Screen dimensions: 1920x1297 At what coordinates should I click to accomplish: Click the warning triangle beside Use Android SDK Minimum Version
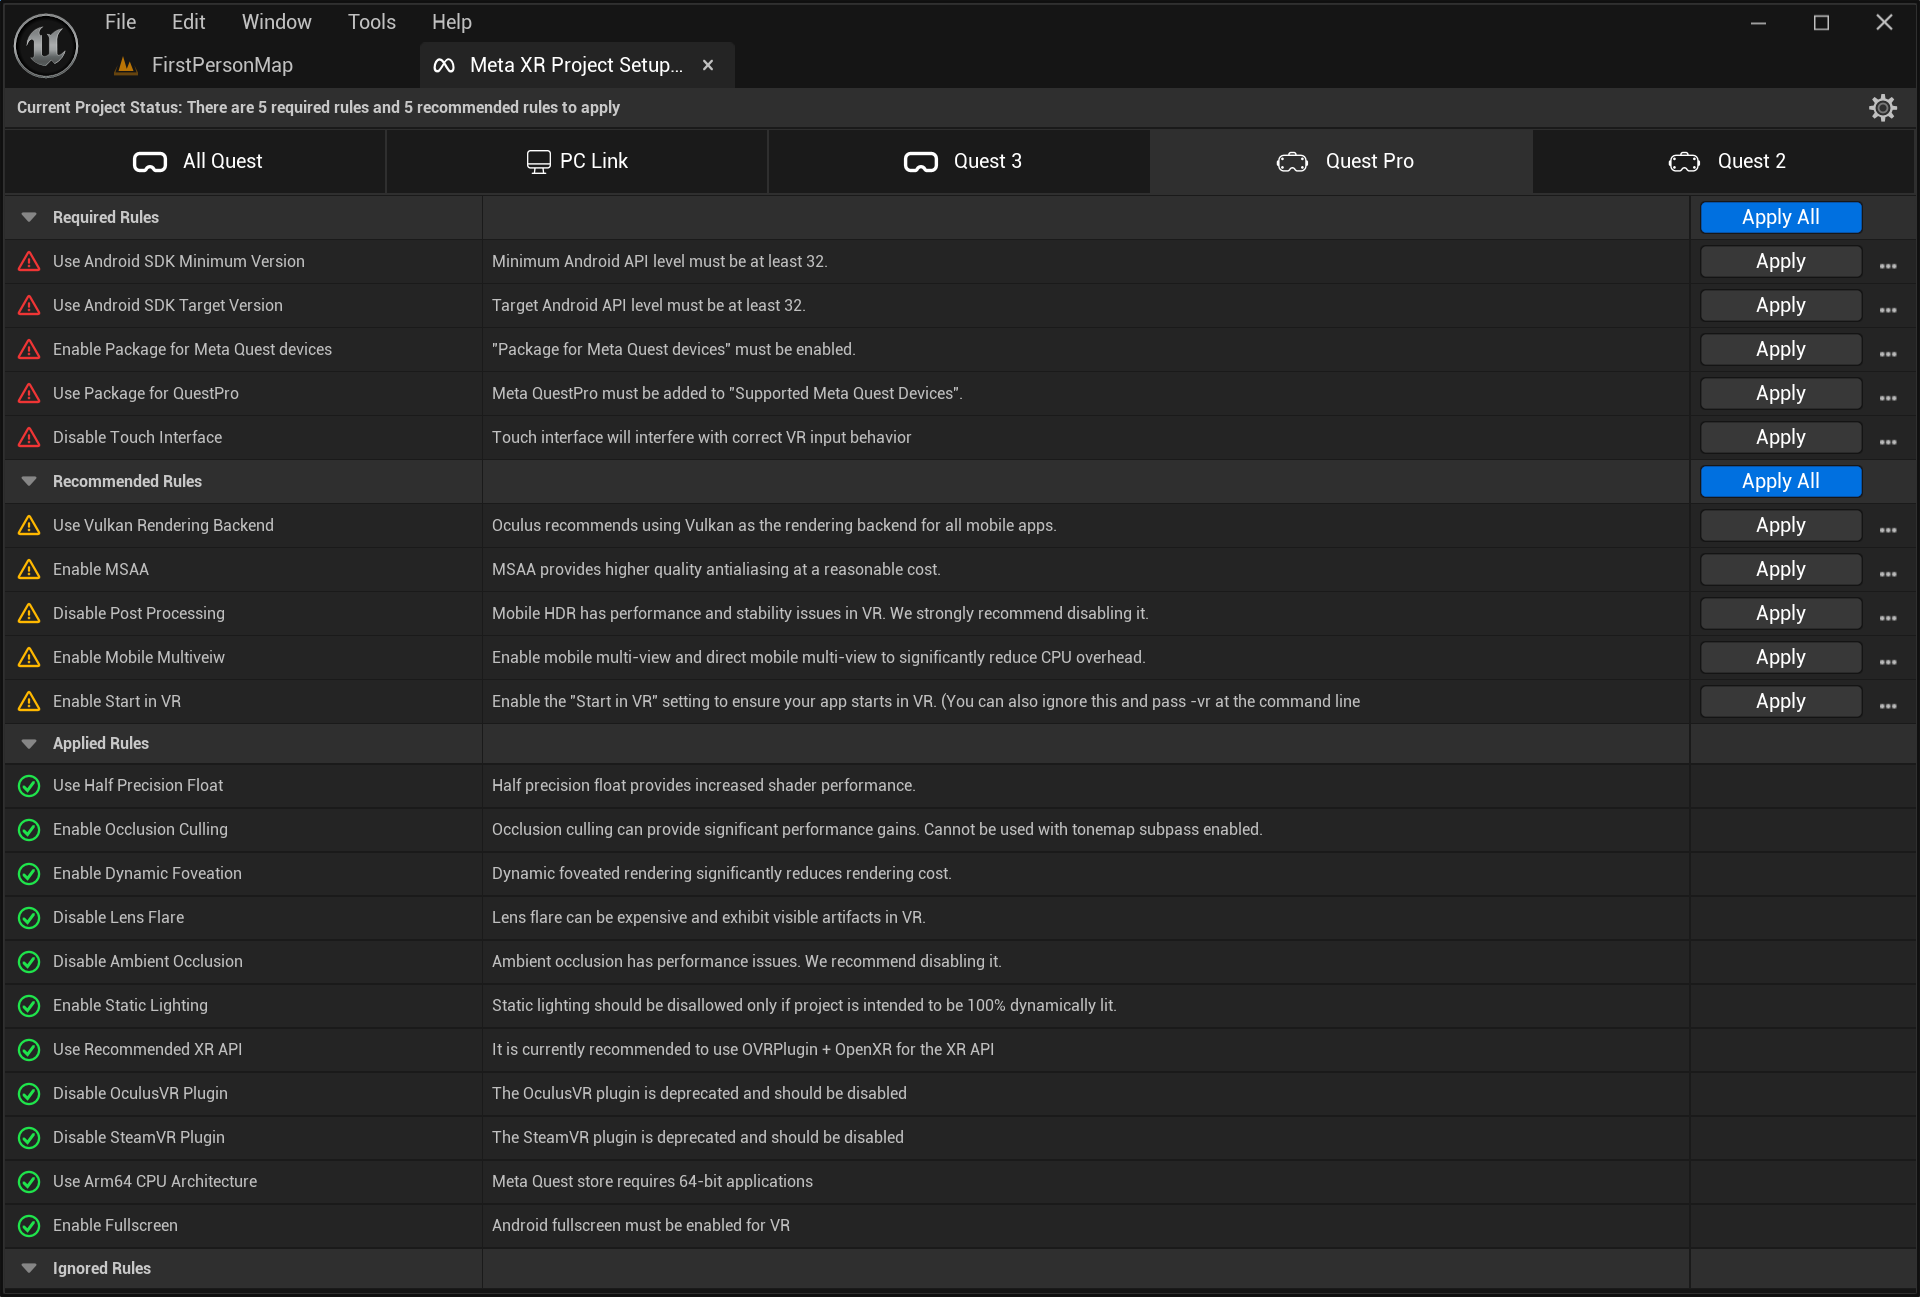pyautogui.click(x=28, y=261)
